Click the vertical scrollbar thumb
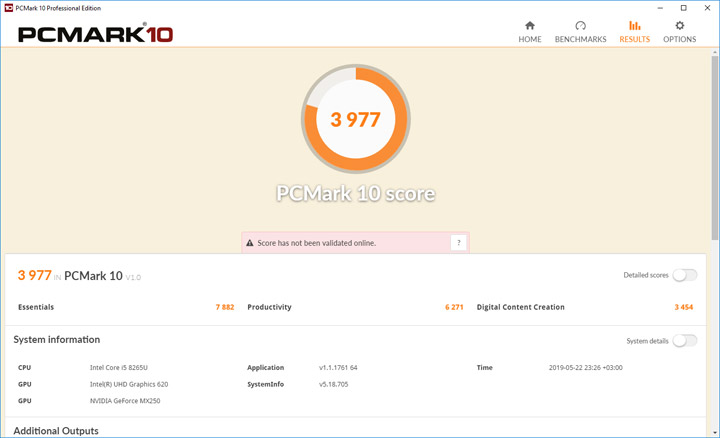720x438 pixels. click(x=715, y=147)
